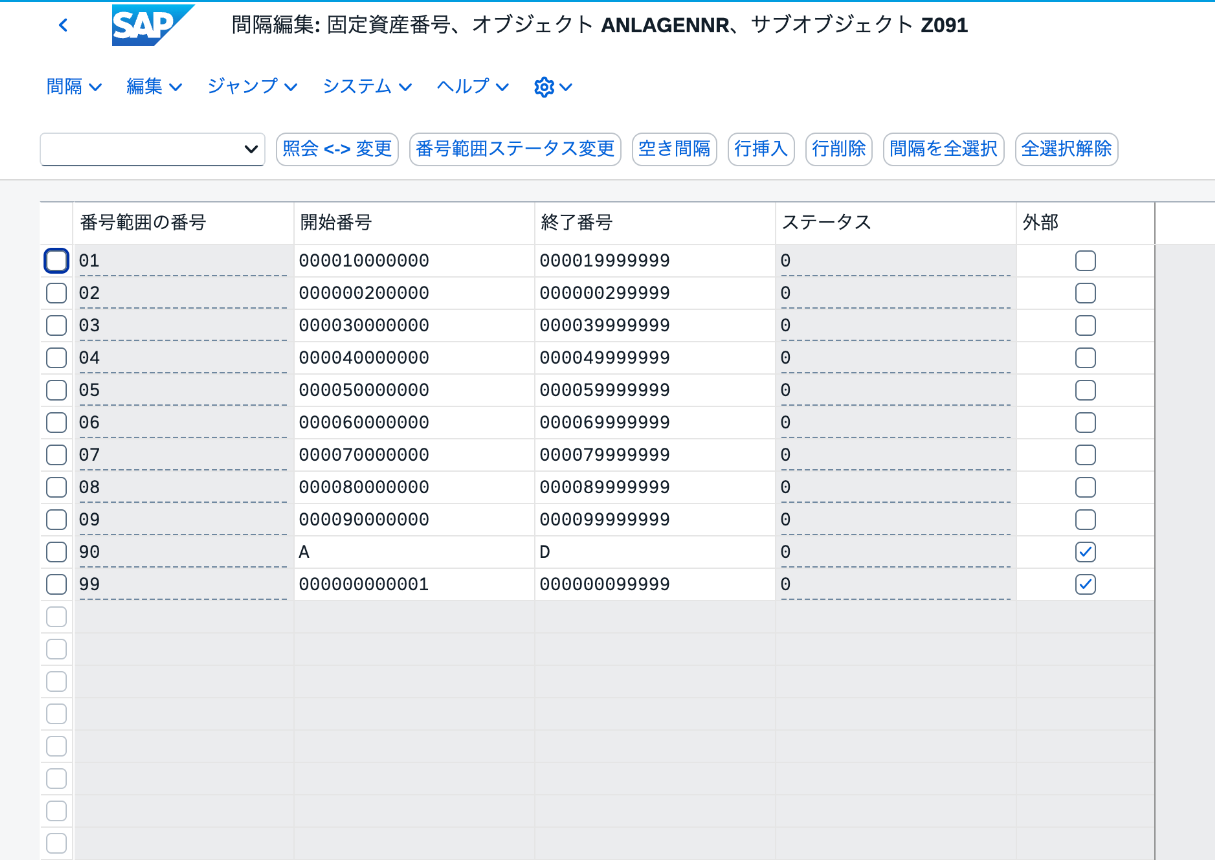Select row 06 with its row checkbox

pos(57,423)
